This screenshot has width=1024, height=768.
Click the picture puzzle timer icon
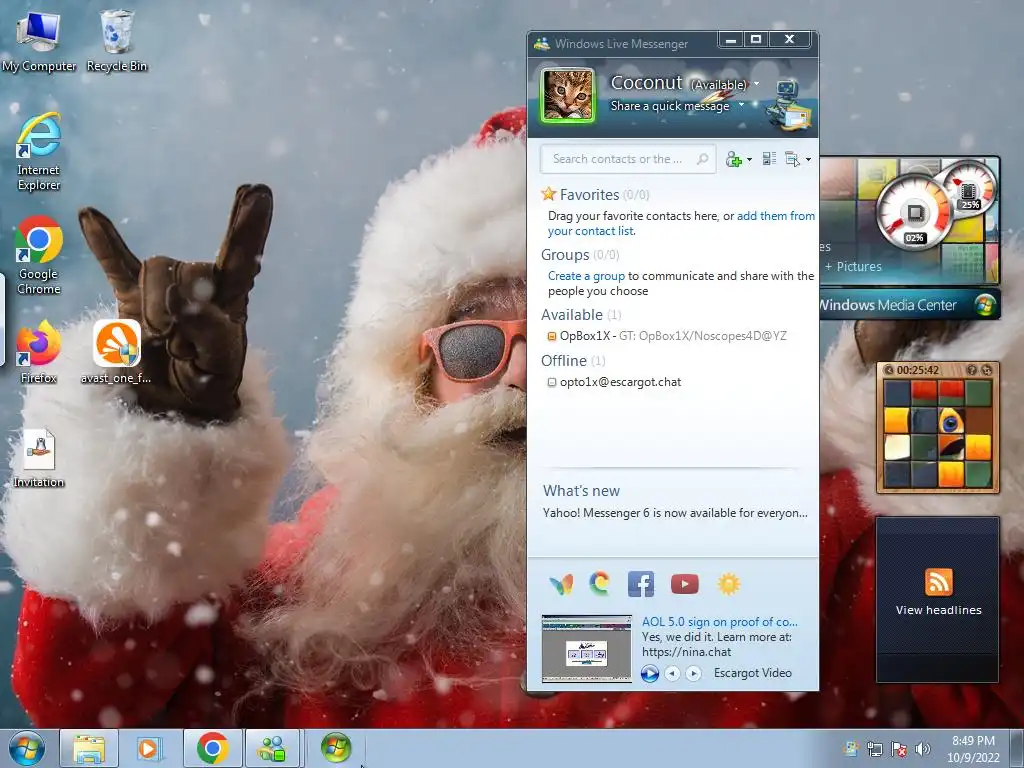[x=888, y=370]
